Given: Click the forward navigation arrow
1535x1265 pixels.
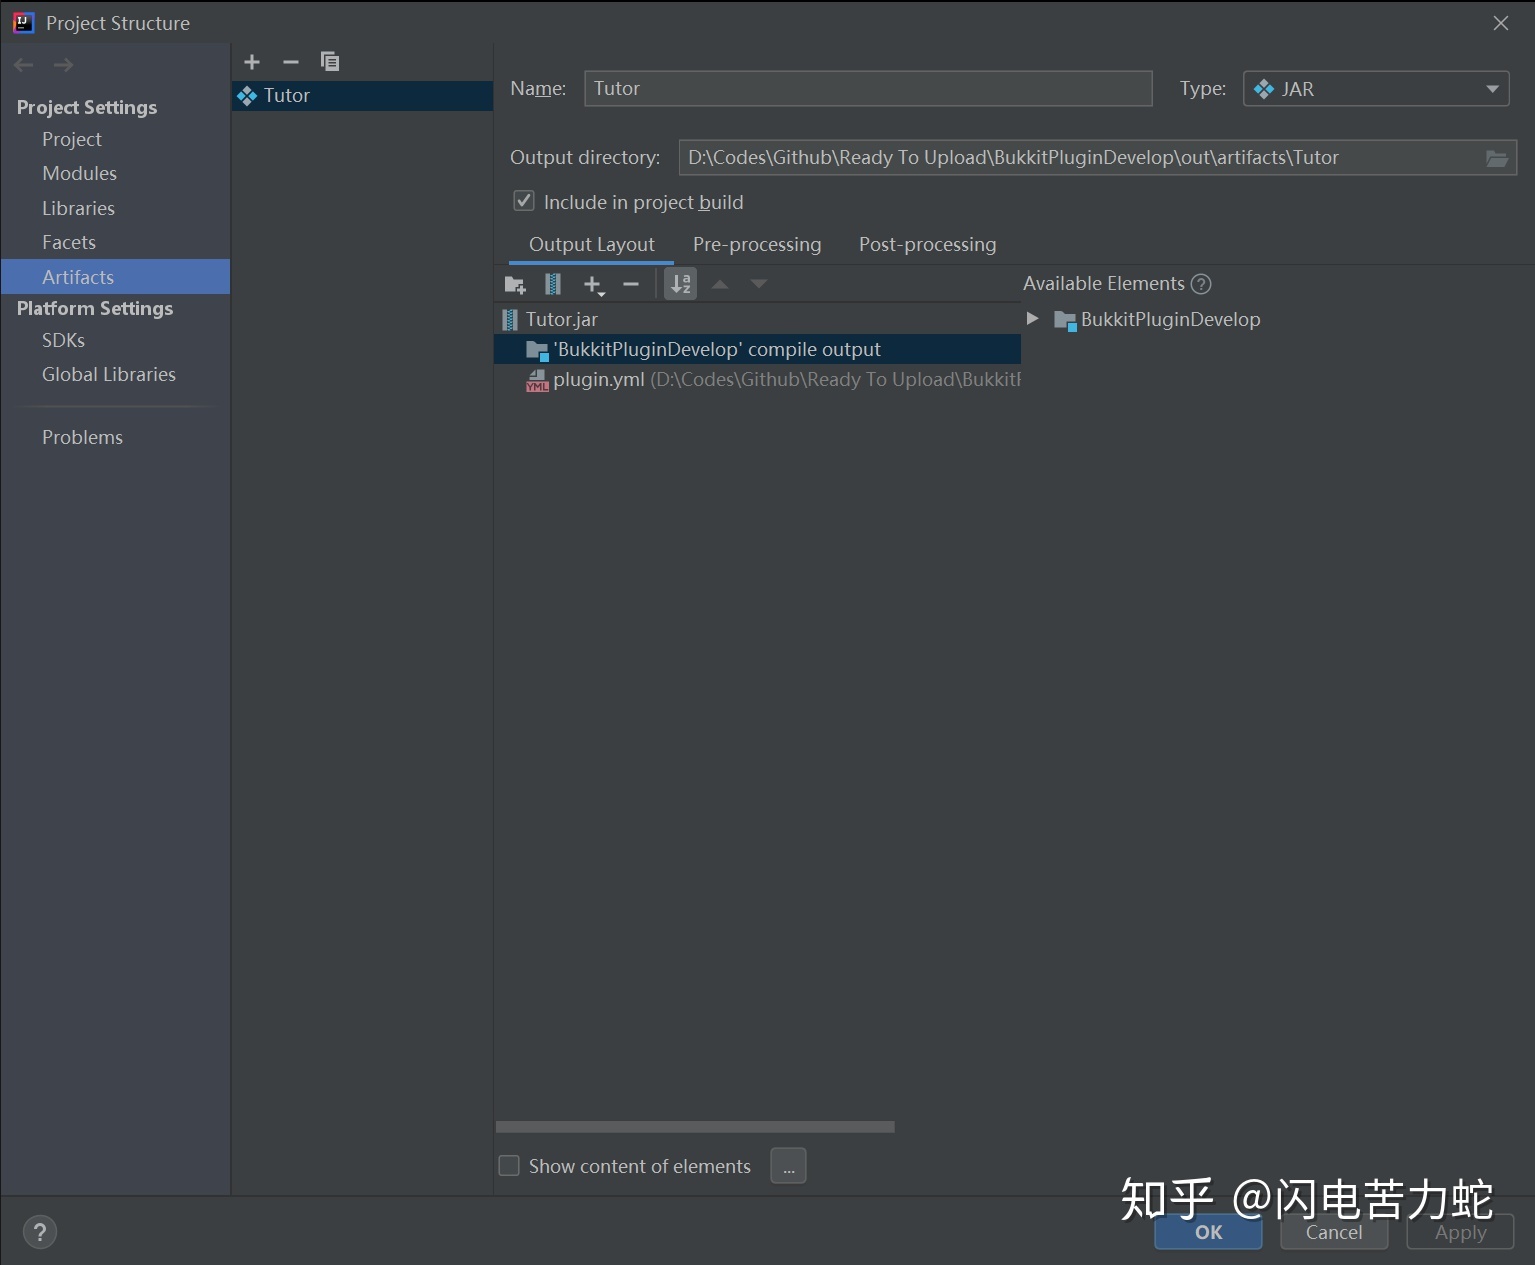Looking at the screenshot, I should click(x=63, y=65).
